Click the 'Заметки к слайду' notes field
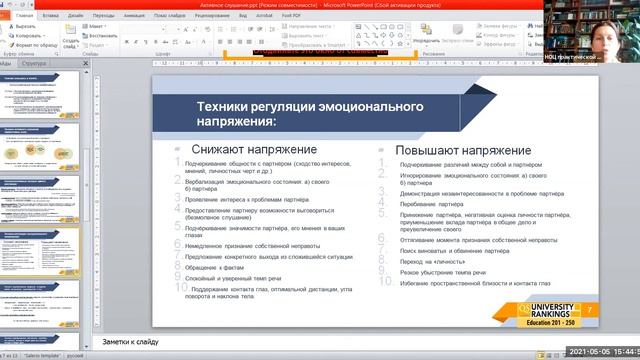640x360 pixels. click(x=130, y=342)
